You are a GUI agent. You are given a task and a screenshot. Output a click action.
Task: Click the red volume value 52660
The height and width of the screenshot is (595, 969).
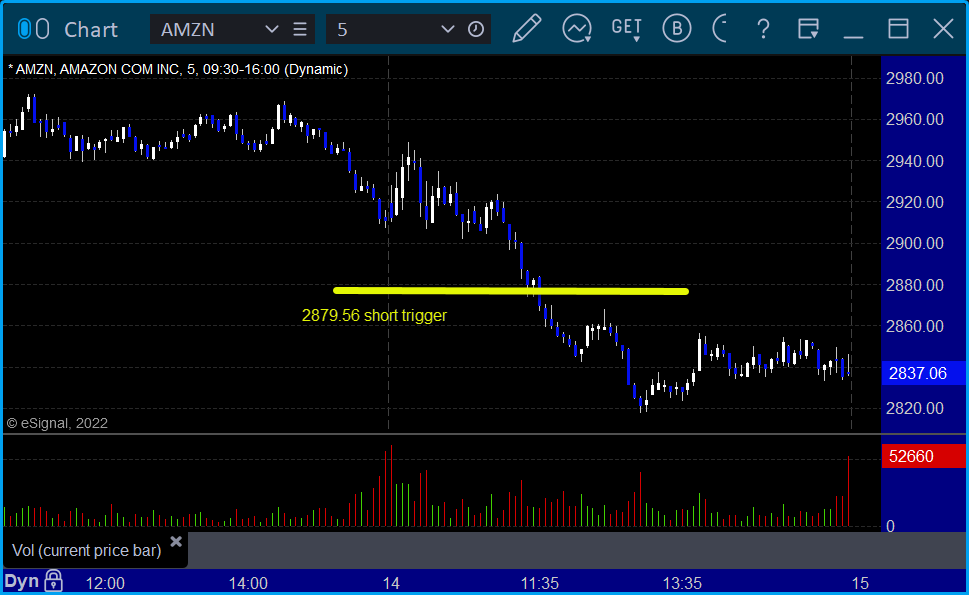click(923, 456)
